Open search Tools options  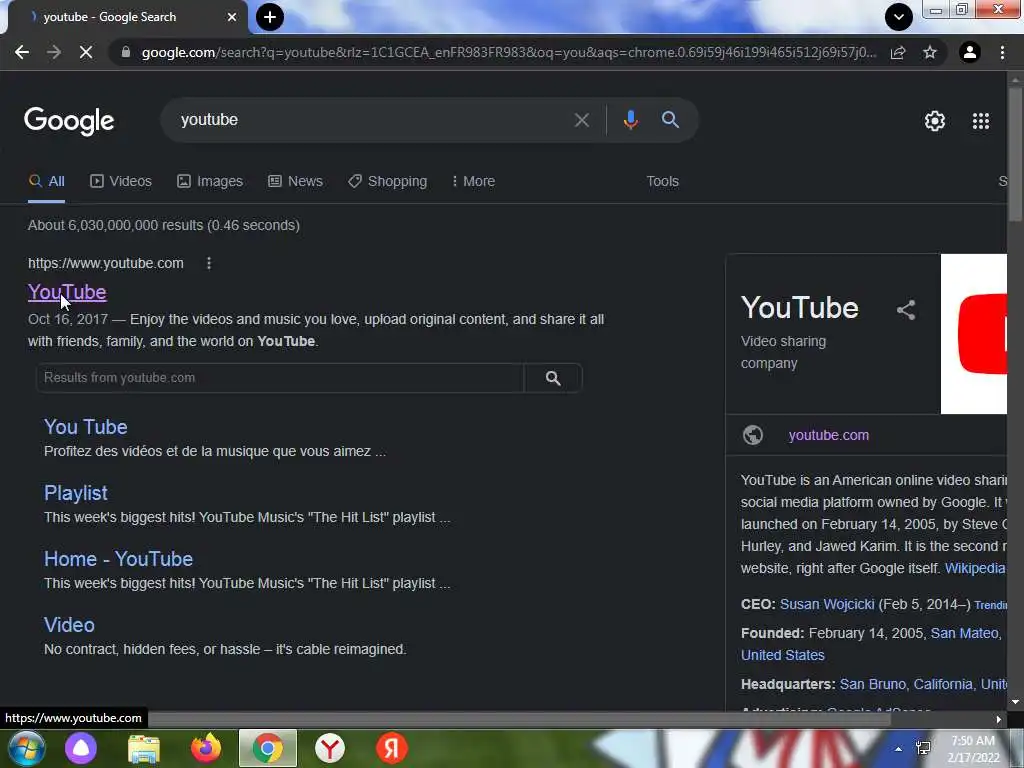(x=662, y=182)
